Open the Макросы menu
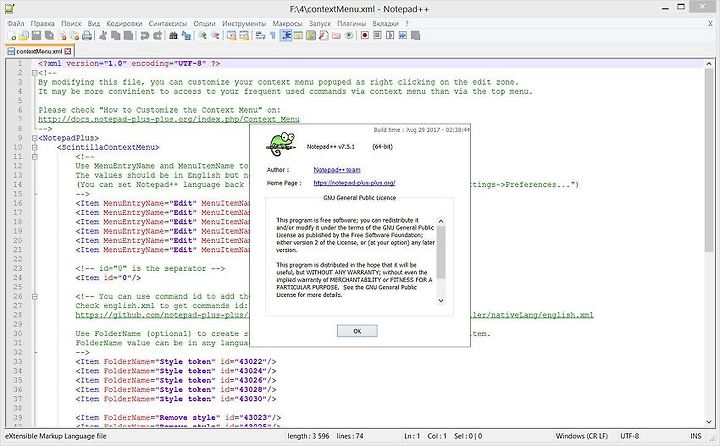This screenshot has width=720, height=446. click(x=287, y=23)
